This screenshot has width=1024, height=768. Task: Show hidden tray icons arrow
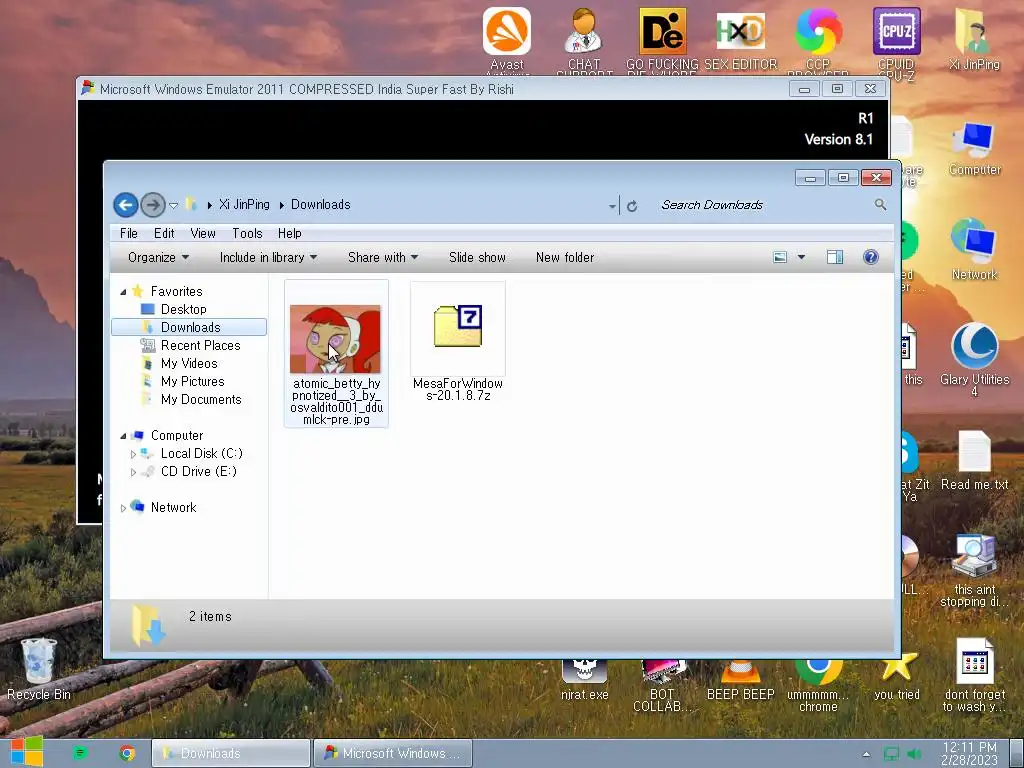[x=866, y=754]
